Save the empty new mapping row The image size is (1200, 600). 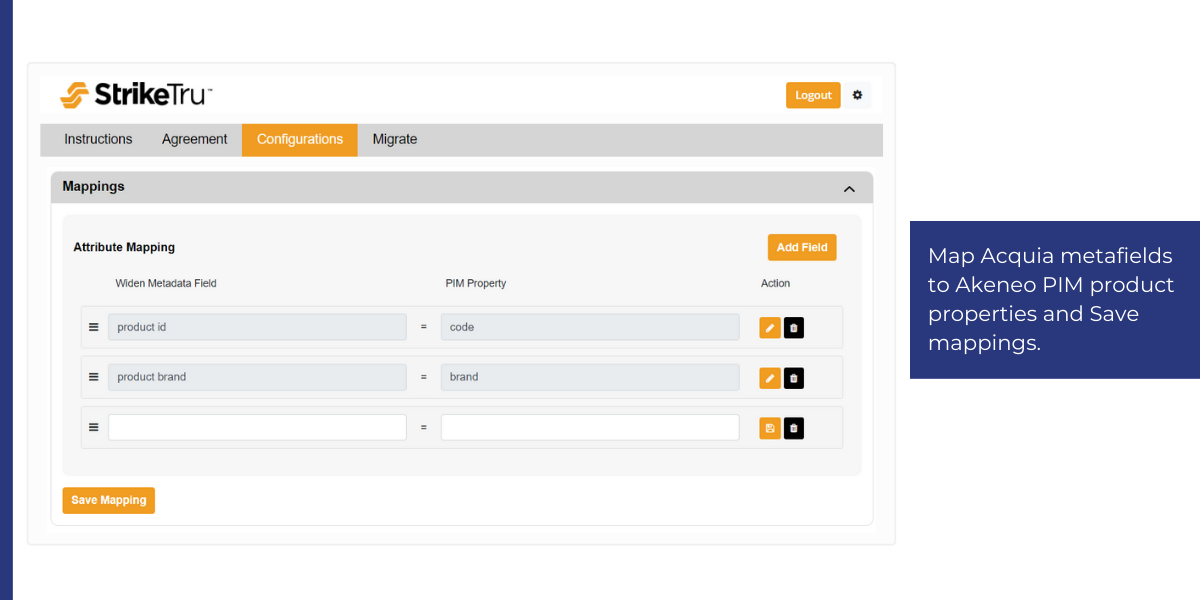click(x=770, y=428)
